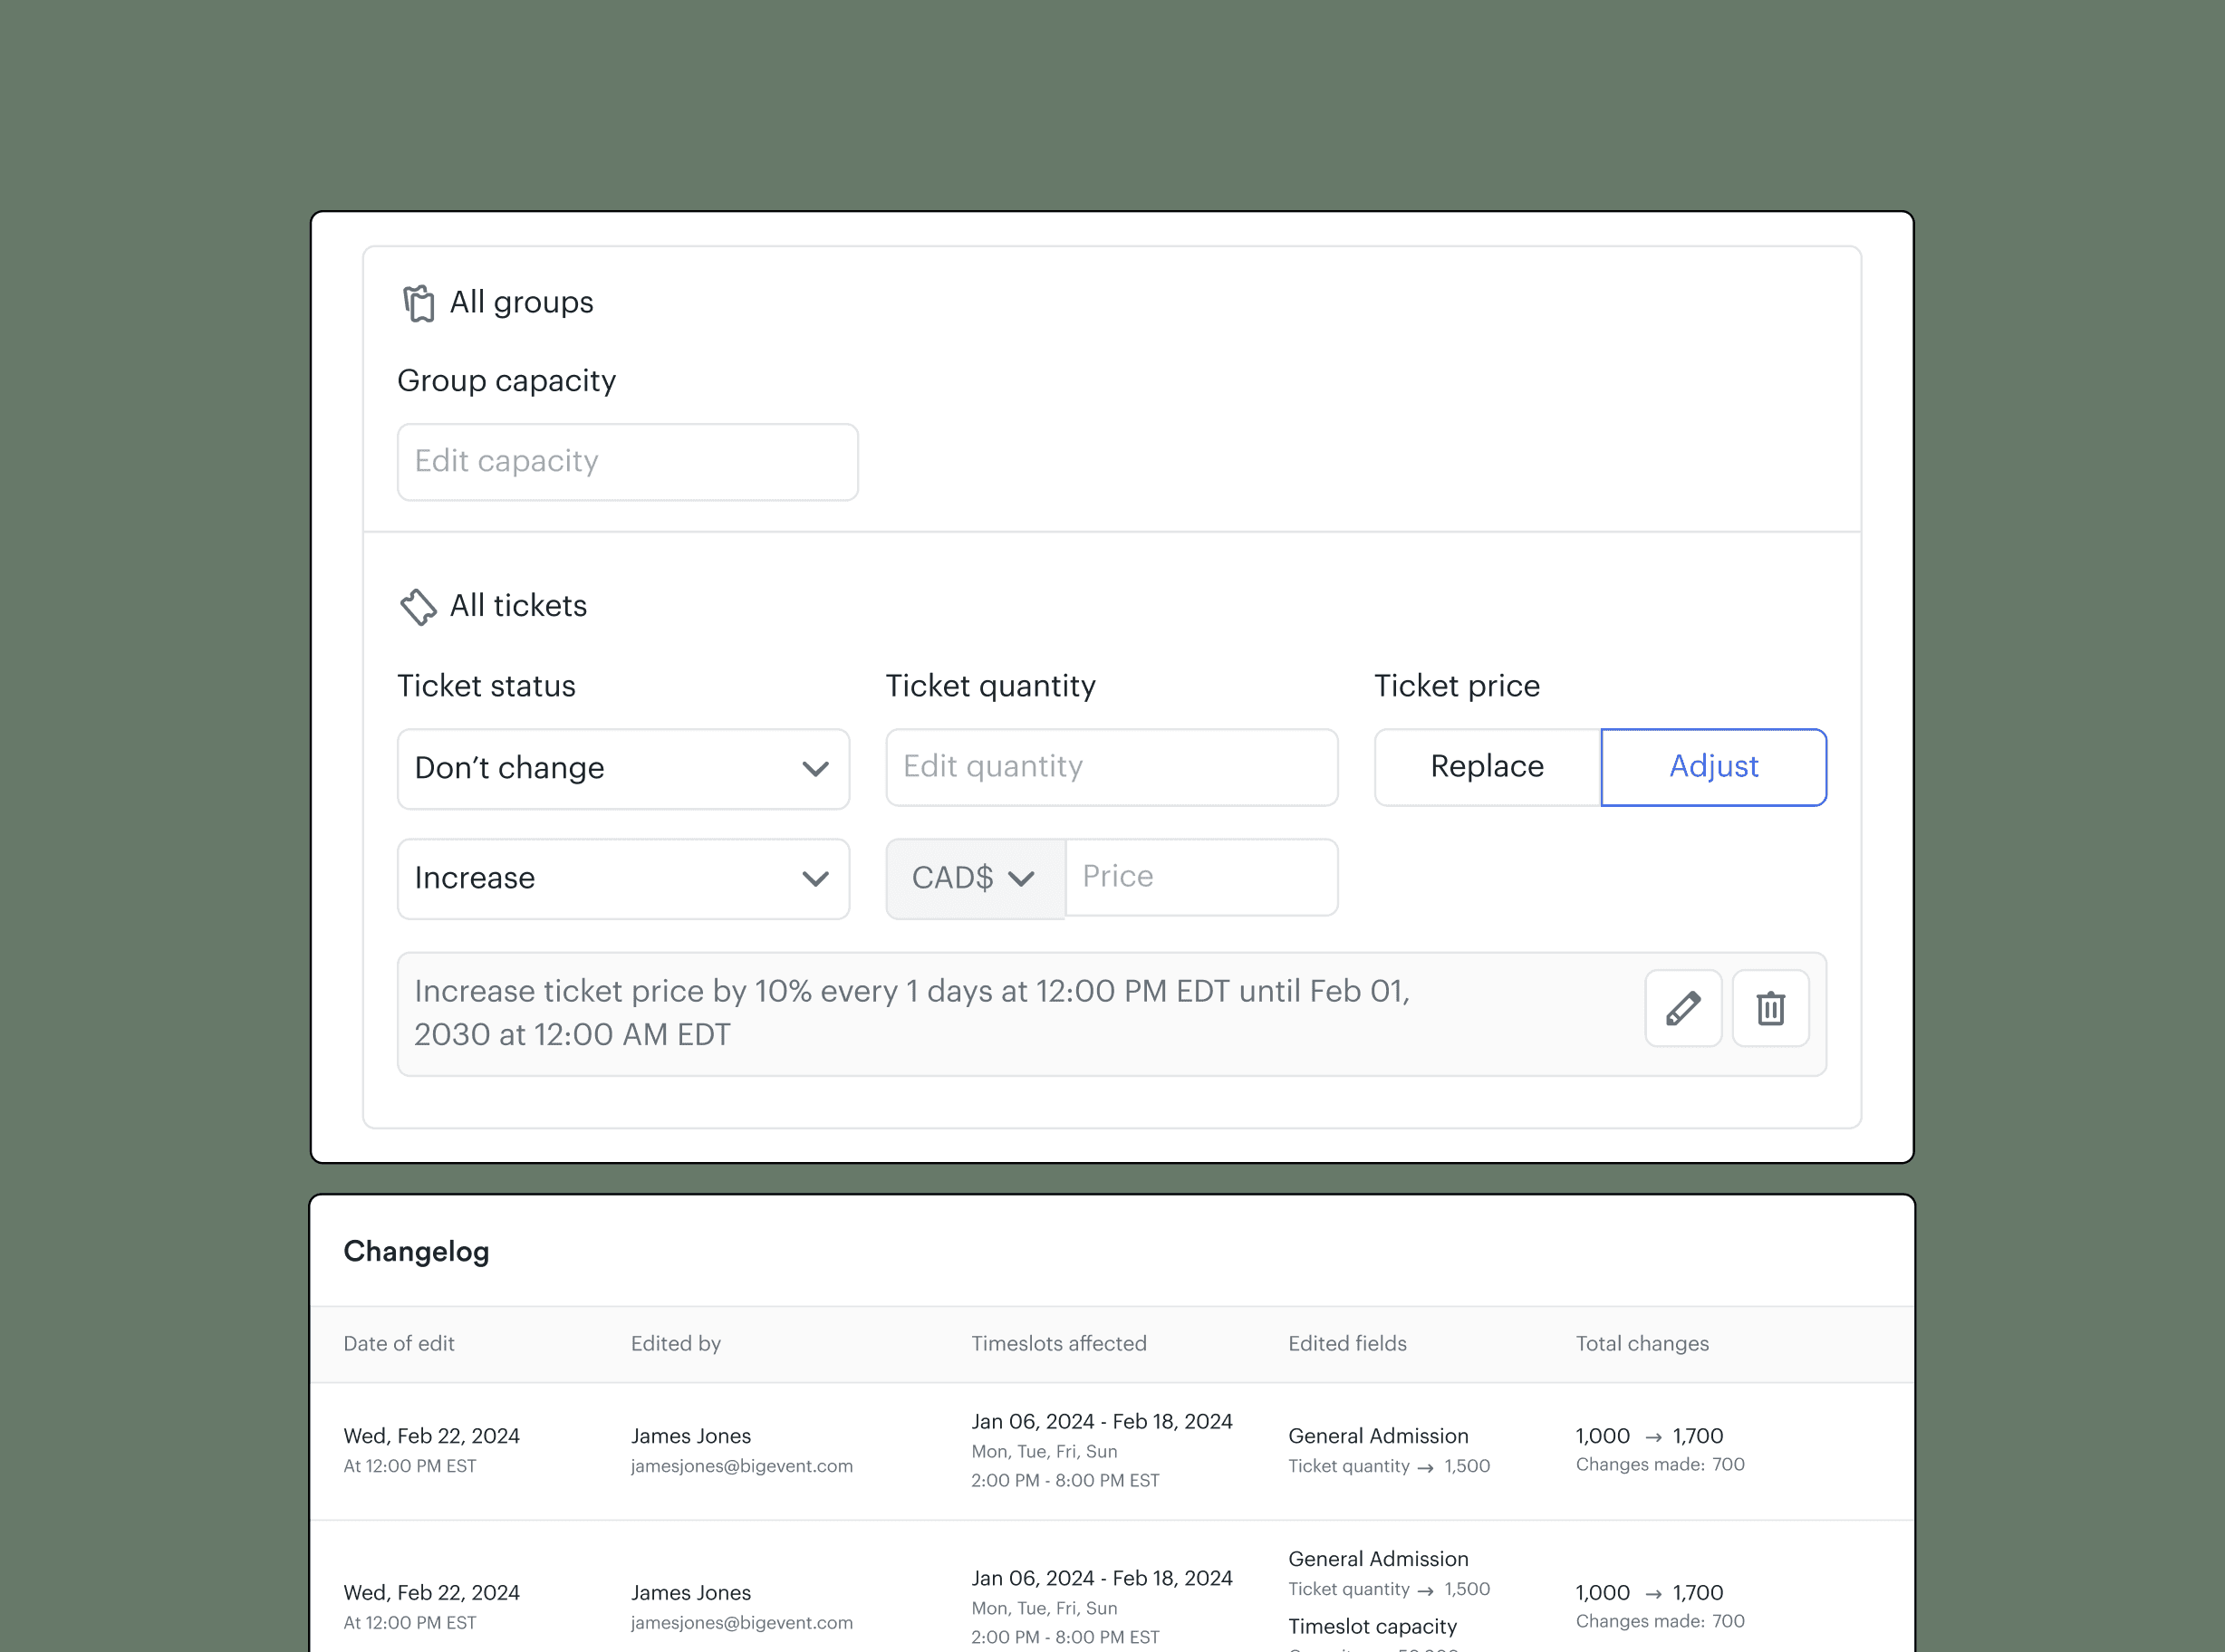Image resolution: width=2225 pixels, height=1652 pixels.
Task: Click the Timeslots affected column header
Action: 1058,1344
